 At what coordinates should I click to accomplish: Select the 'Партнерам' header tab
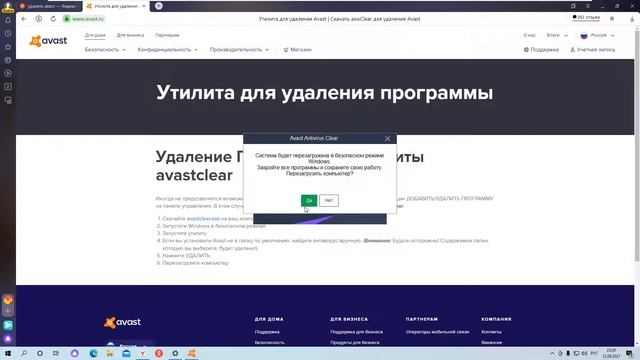click(167, 36)
